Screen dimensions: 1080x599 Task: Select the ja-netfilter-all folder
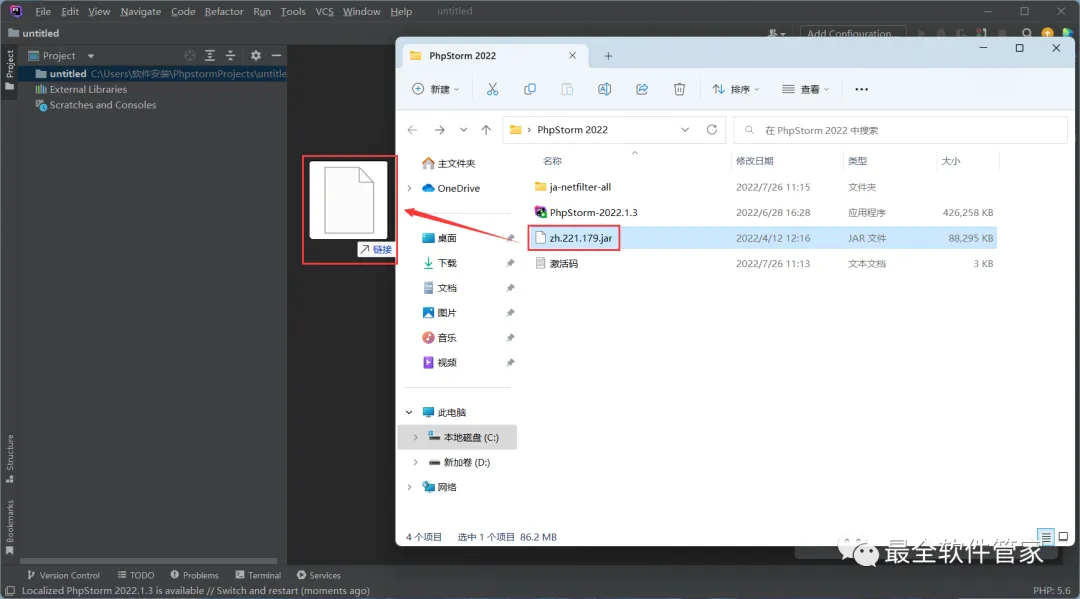point(763,187)
